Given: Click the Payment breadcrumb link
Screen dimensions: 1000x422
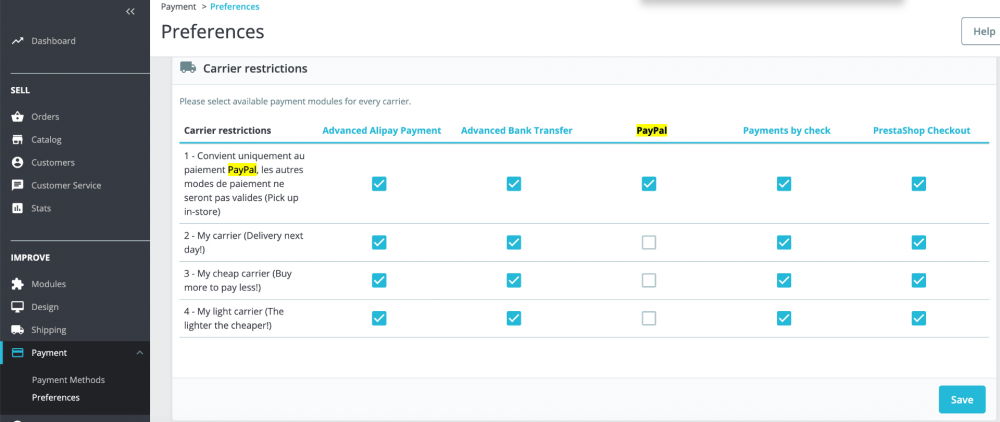Looking at the screenshot, I should [x=178, y=7].
